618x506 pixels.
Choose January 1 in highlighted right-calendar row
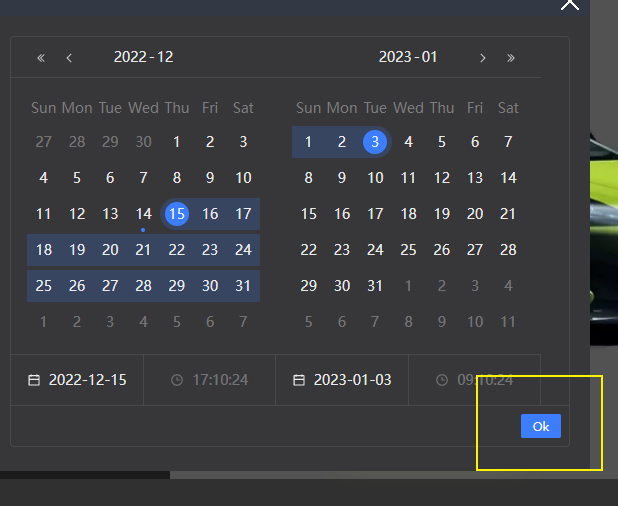[x=308, y=142]
